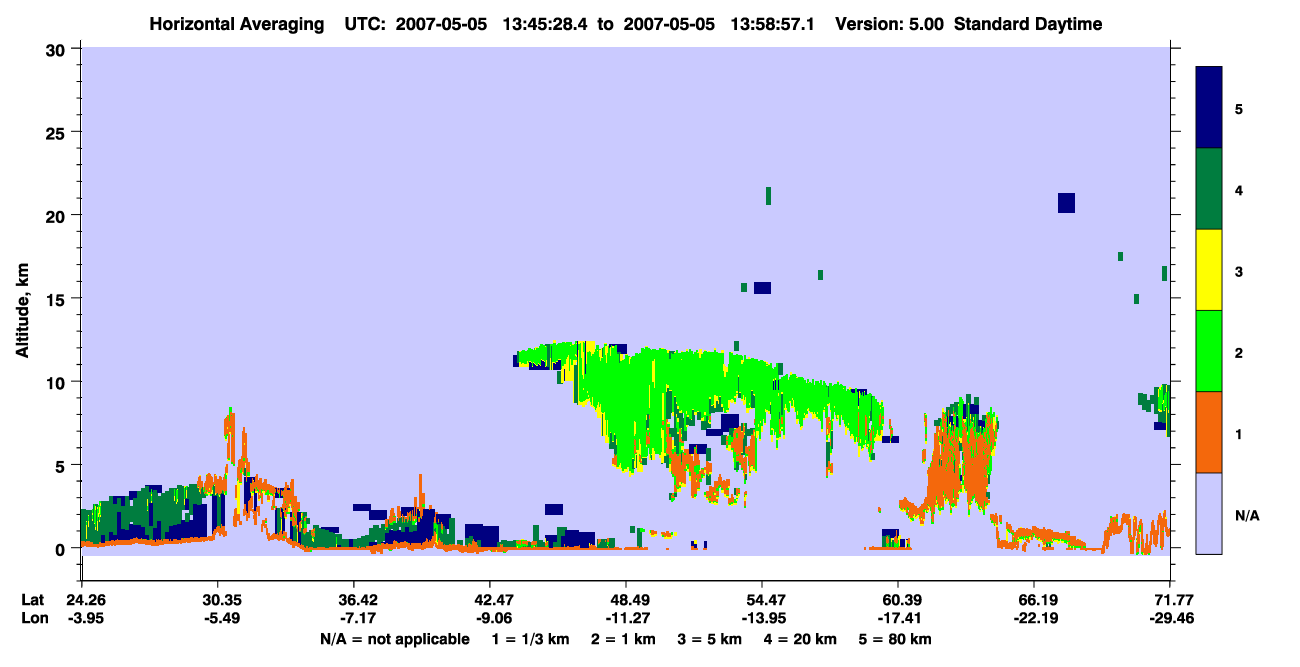Click the isolated dark blue square near 20 km

(x=1066, y=203)
